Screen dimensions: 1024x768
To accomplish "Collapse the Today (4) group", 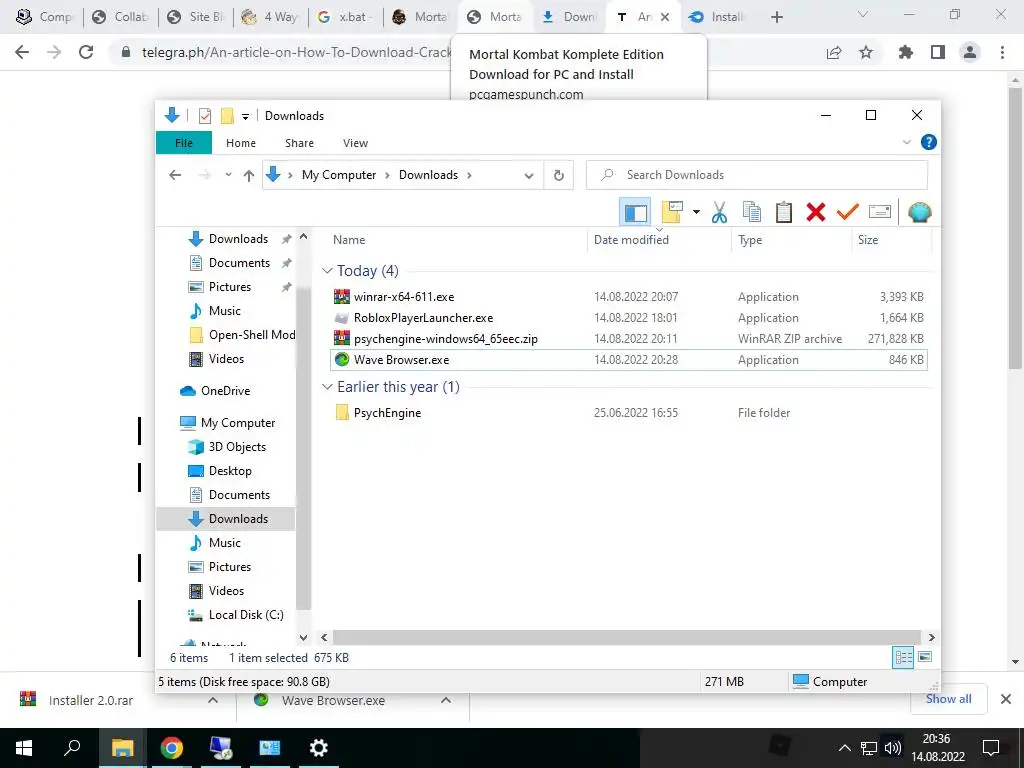I will (x=327, y=271).
